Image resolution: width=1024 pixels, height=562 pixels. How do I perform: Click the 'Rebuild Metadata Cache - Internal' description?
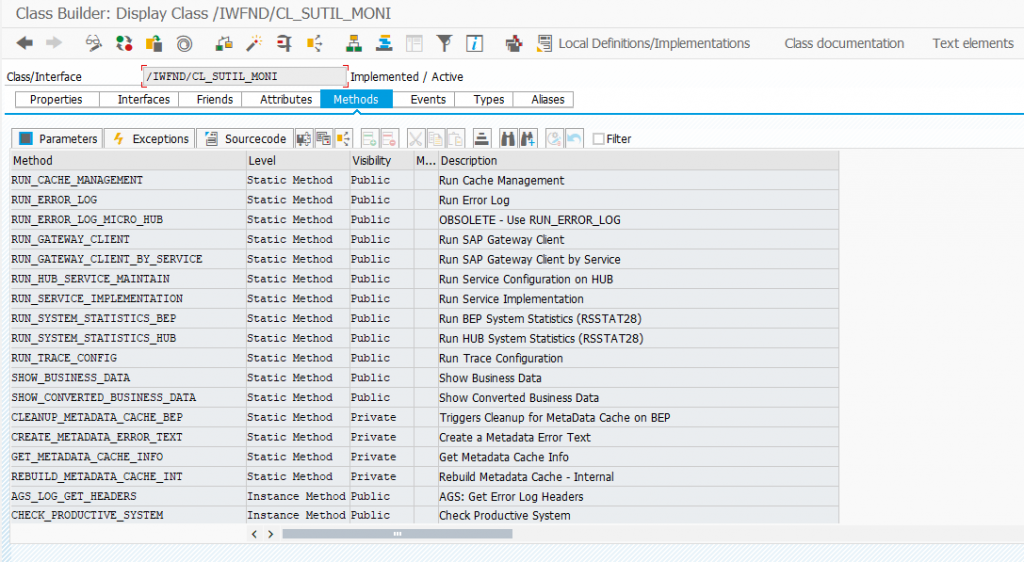click(x=526, y=476)
